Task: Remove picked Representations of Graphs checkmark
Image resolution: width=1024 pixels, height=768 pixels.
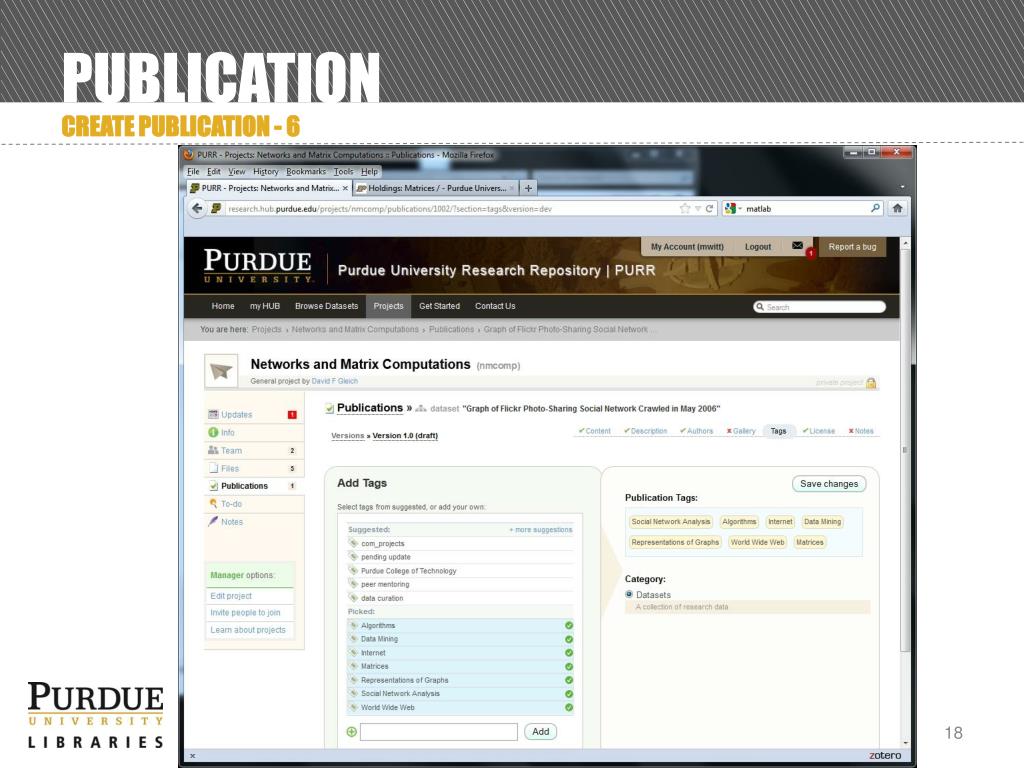Action: pos(569,680)
